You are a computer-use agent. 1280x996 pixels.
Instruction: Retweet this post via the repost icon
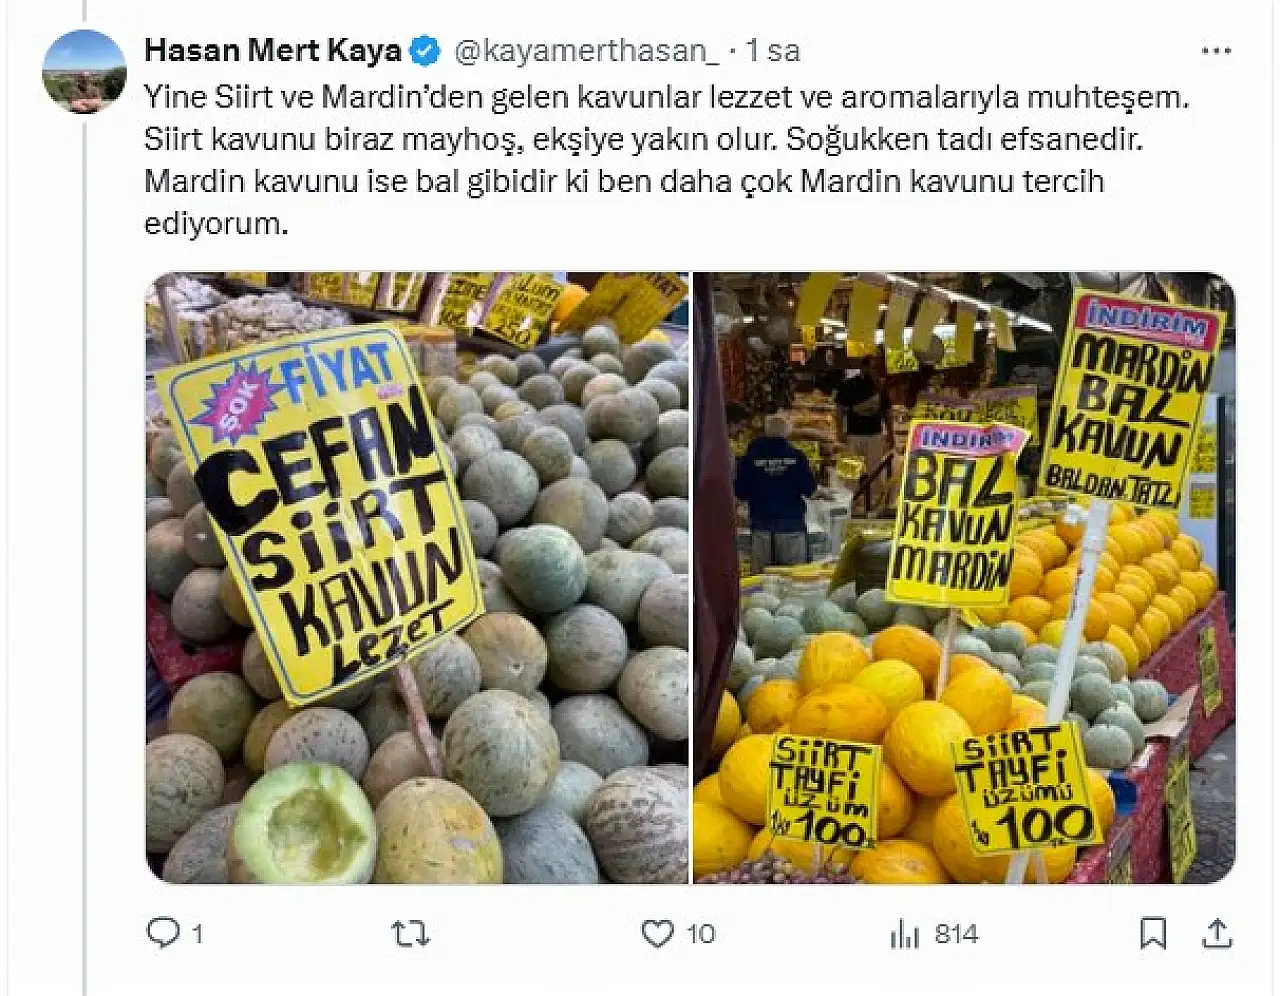(x=410, y=934)
